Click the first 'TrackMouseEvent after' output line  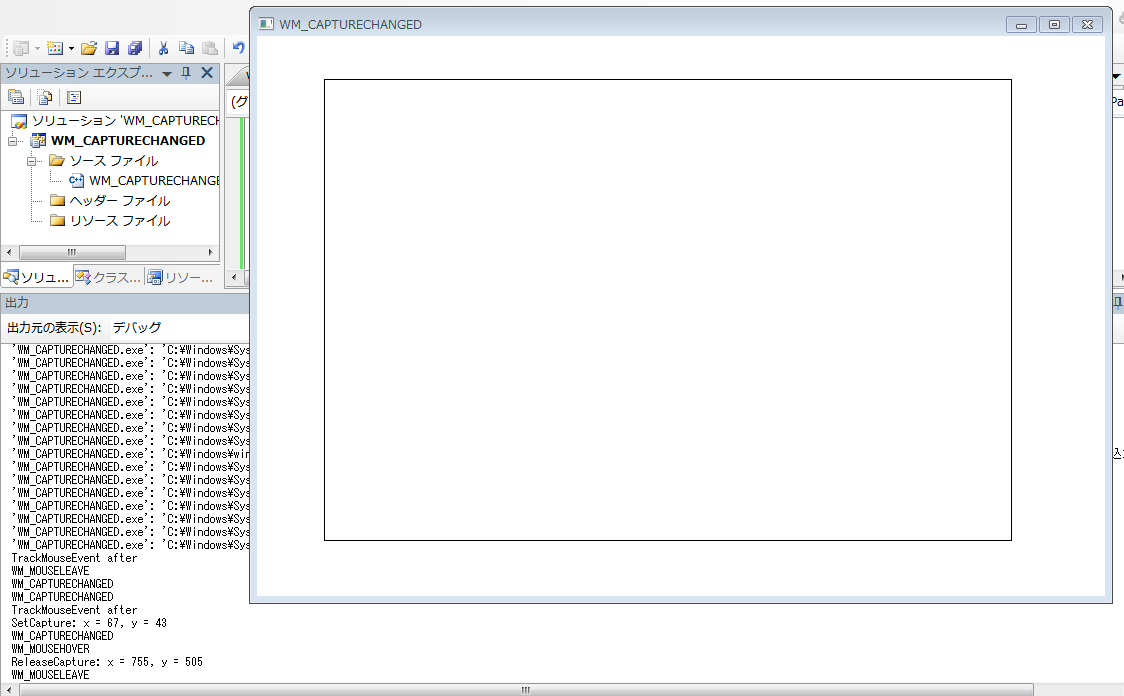click(x=74, y=558)
